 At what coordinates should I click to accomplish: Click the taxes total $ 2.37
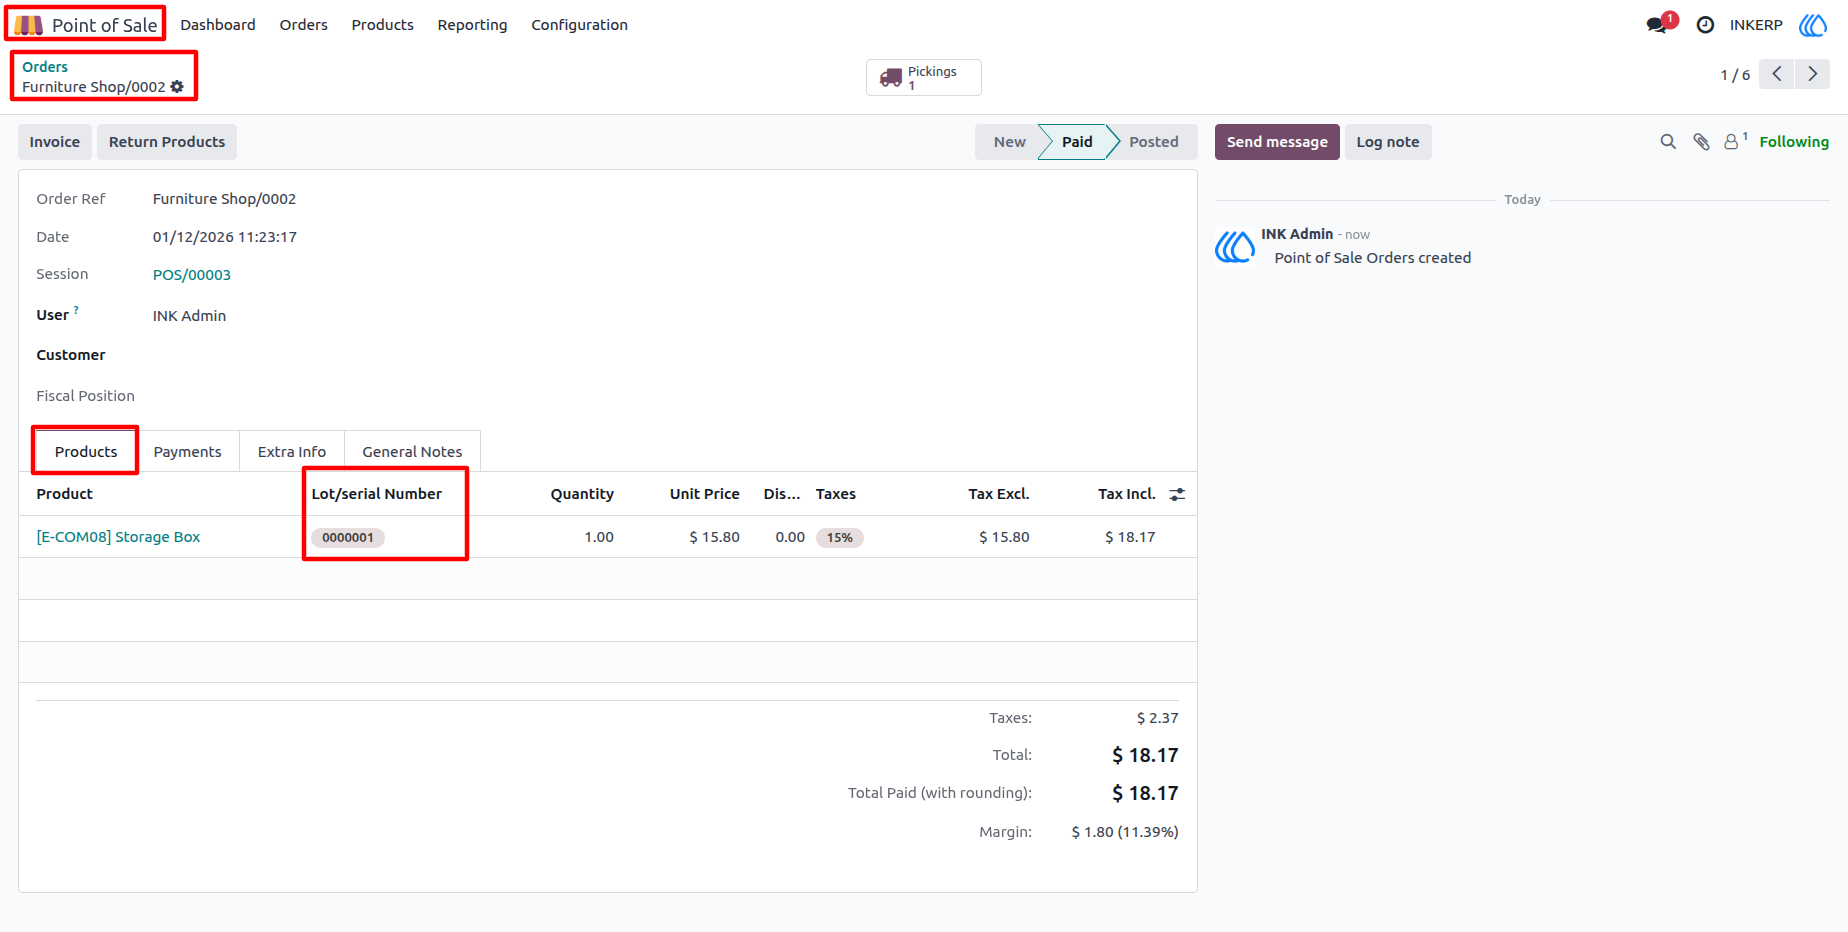click(1158, 718)
